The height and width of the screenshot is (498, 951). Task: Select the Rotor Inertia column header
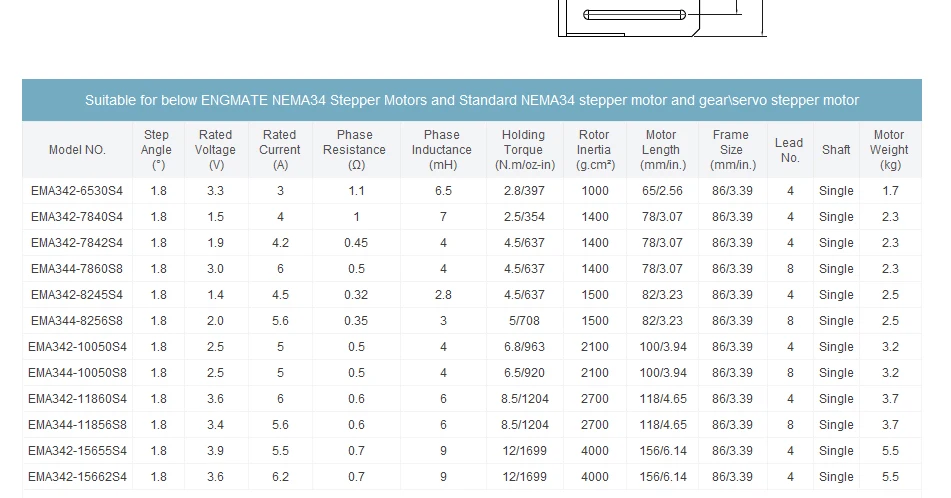click(594, 150)
